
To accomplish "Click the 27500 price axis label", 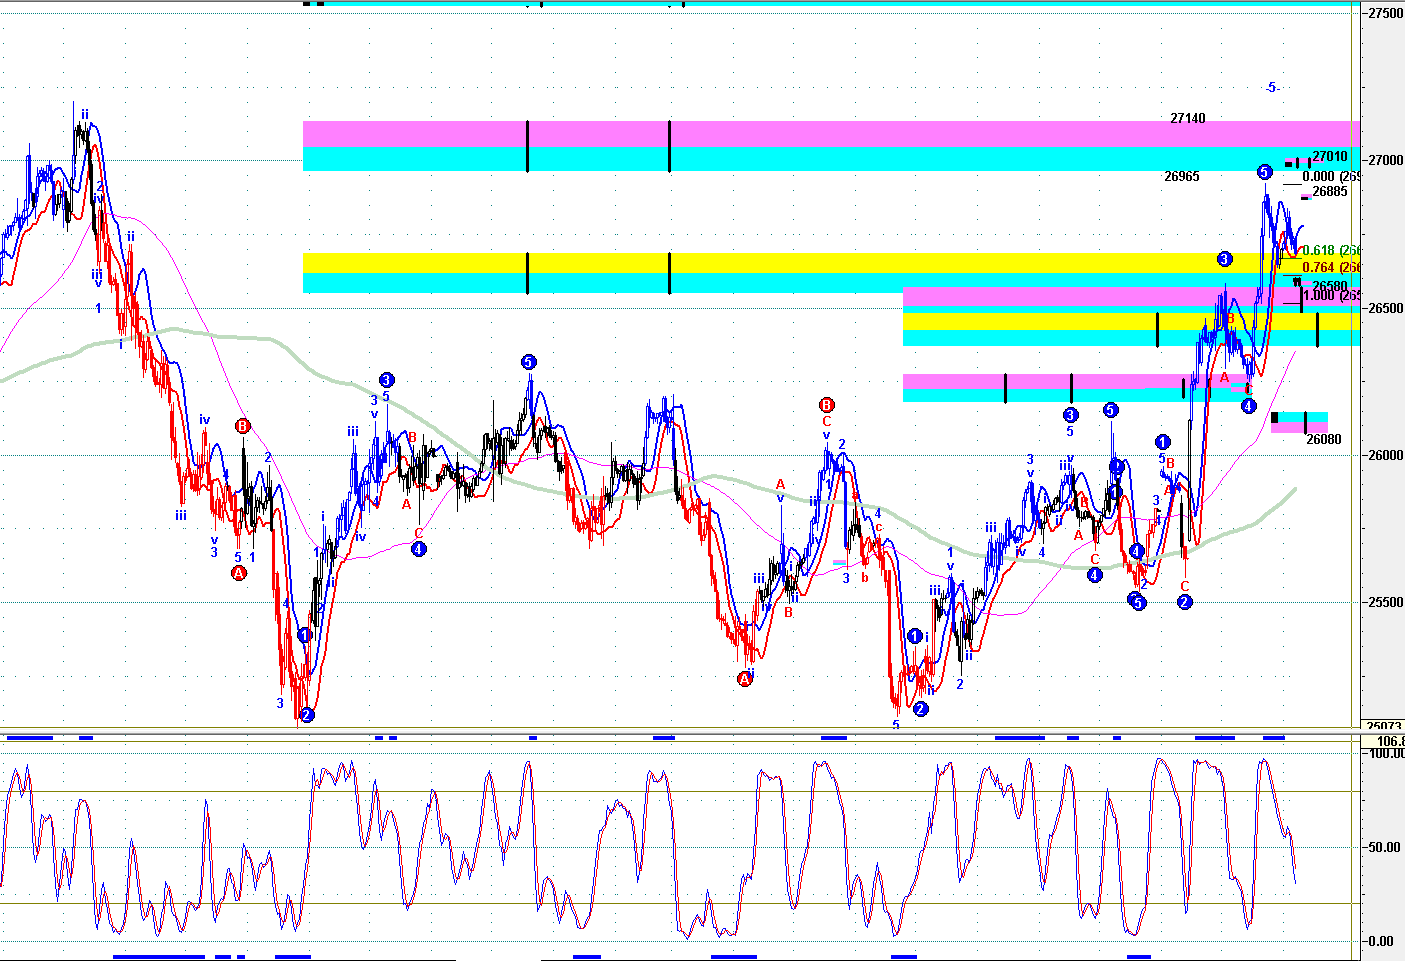I will pos(1387,13).
